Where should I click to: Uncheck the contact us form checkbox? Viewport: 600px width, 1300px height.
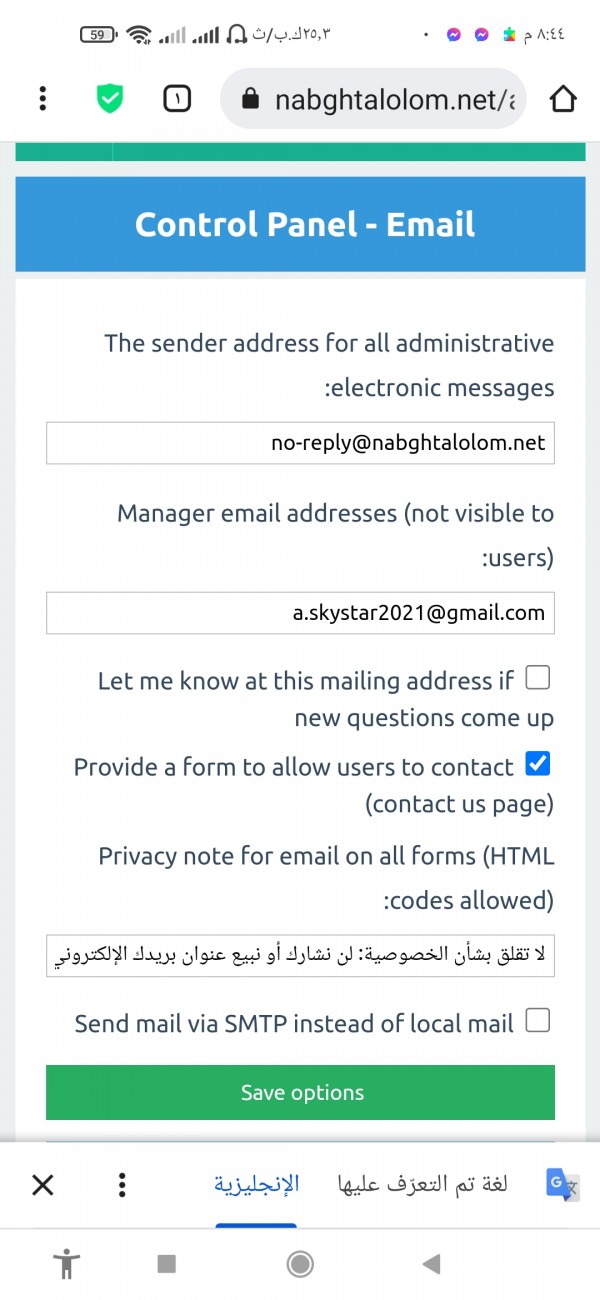coord(538,765)
